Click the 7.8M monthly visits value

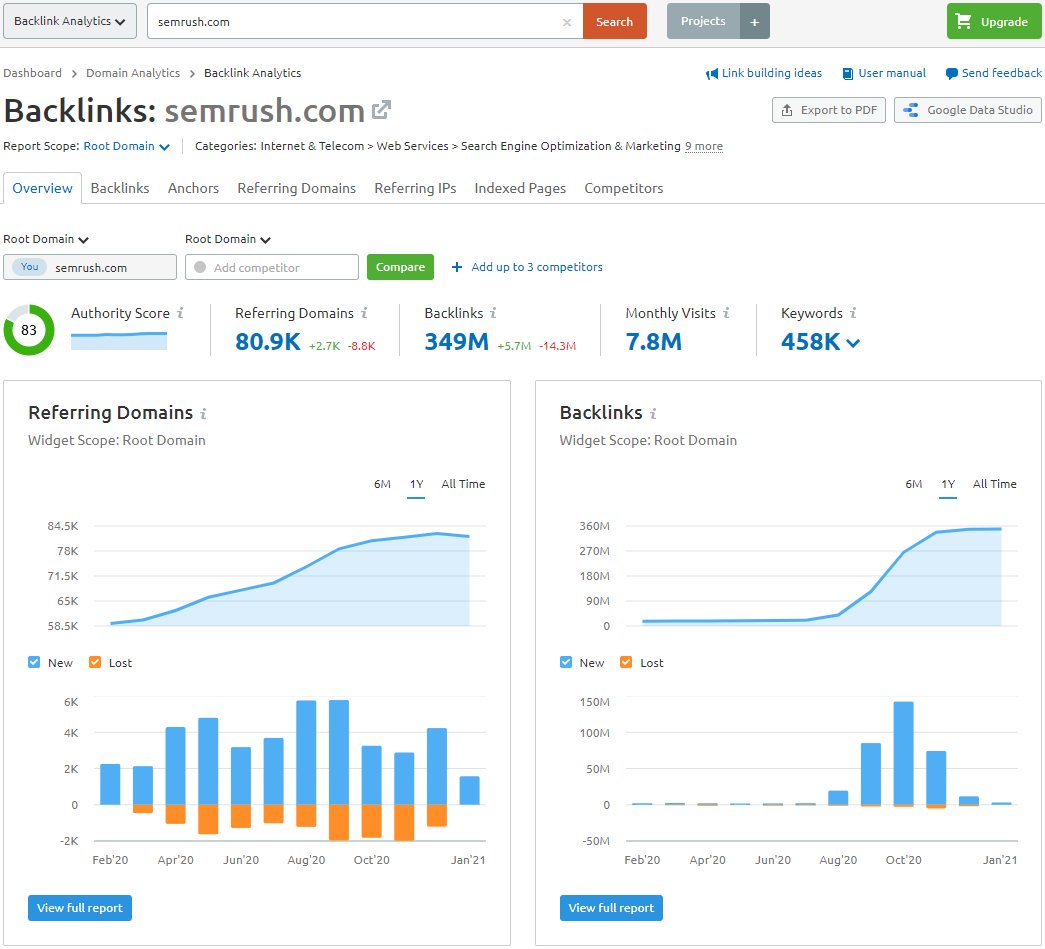pos(654,342)
